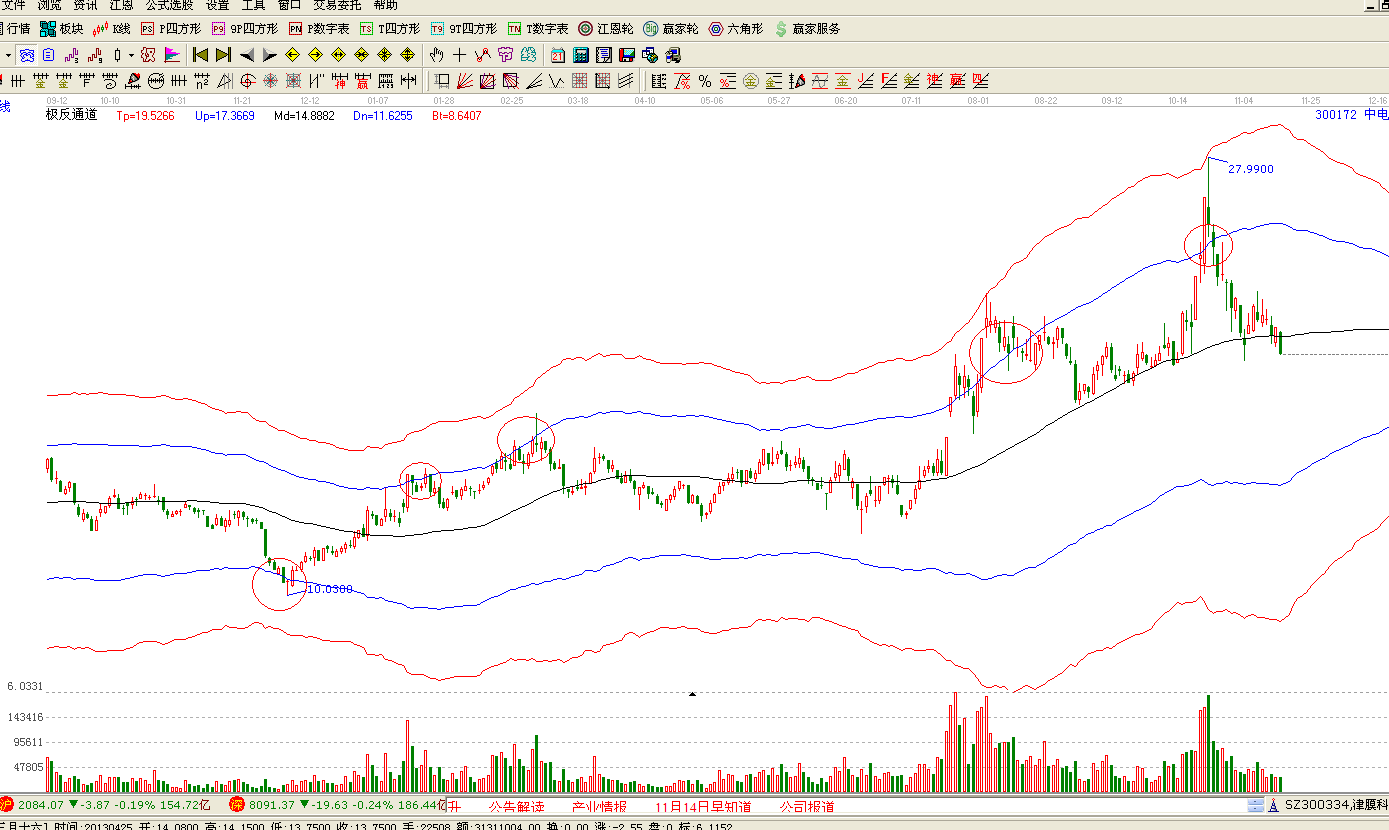This screenshot has height=830, width=1389.
Task: Click the 六角形 hexagon chart button
Action: coord(736,29)
